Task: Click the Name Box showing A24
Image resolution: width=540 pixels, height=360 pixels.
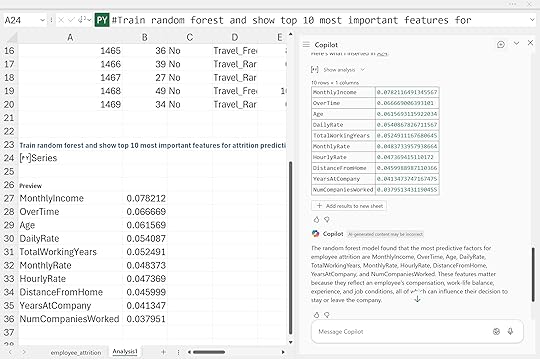Action: 21,20
